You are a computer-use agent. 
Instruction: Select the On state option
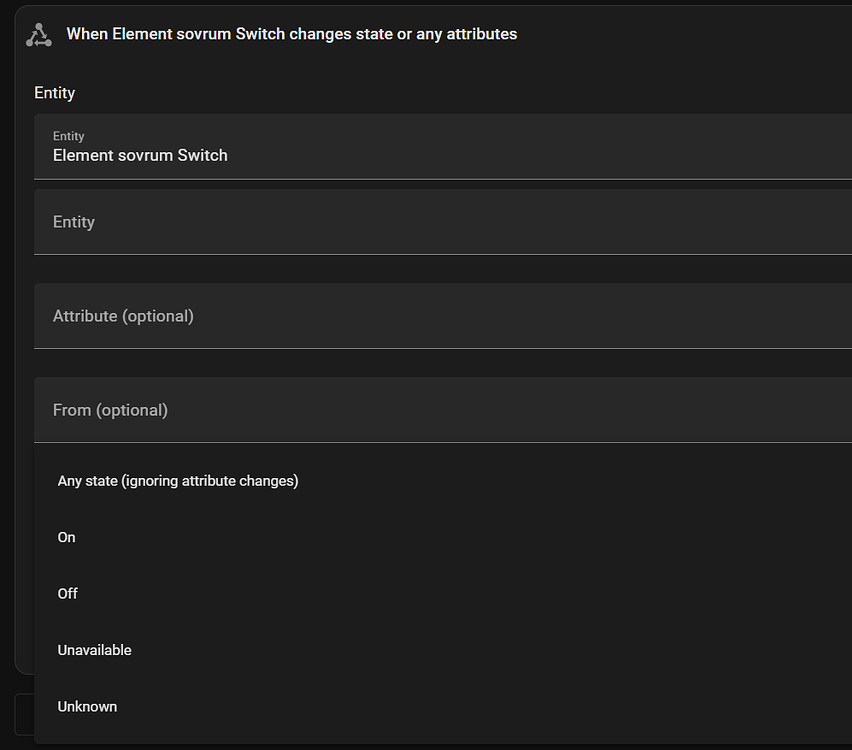[66, 537]
